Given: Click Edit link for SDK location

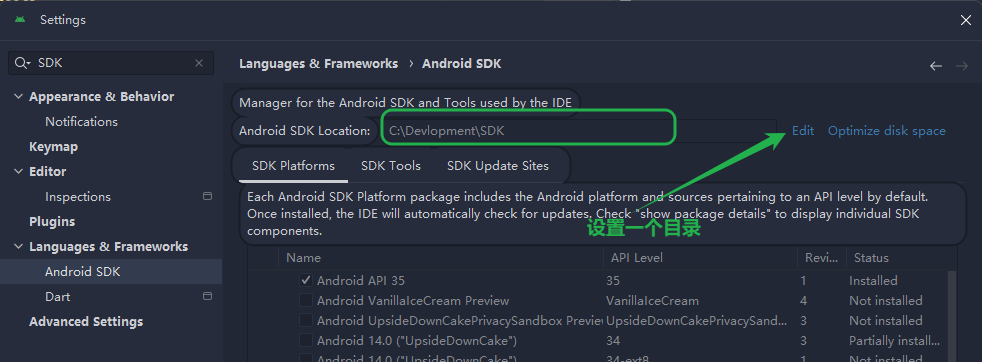Looking at the screenshot, I should (803, 131).
